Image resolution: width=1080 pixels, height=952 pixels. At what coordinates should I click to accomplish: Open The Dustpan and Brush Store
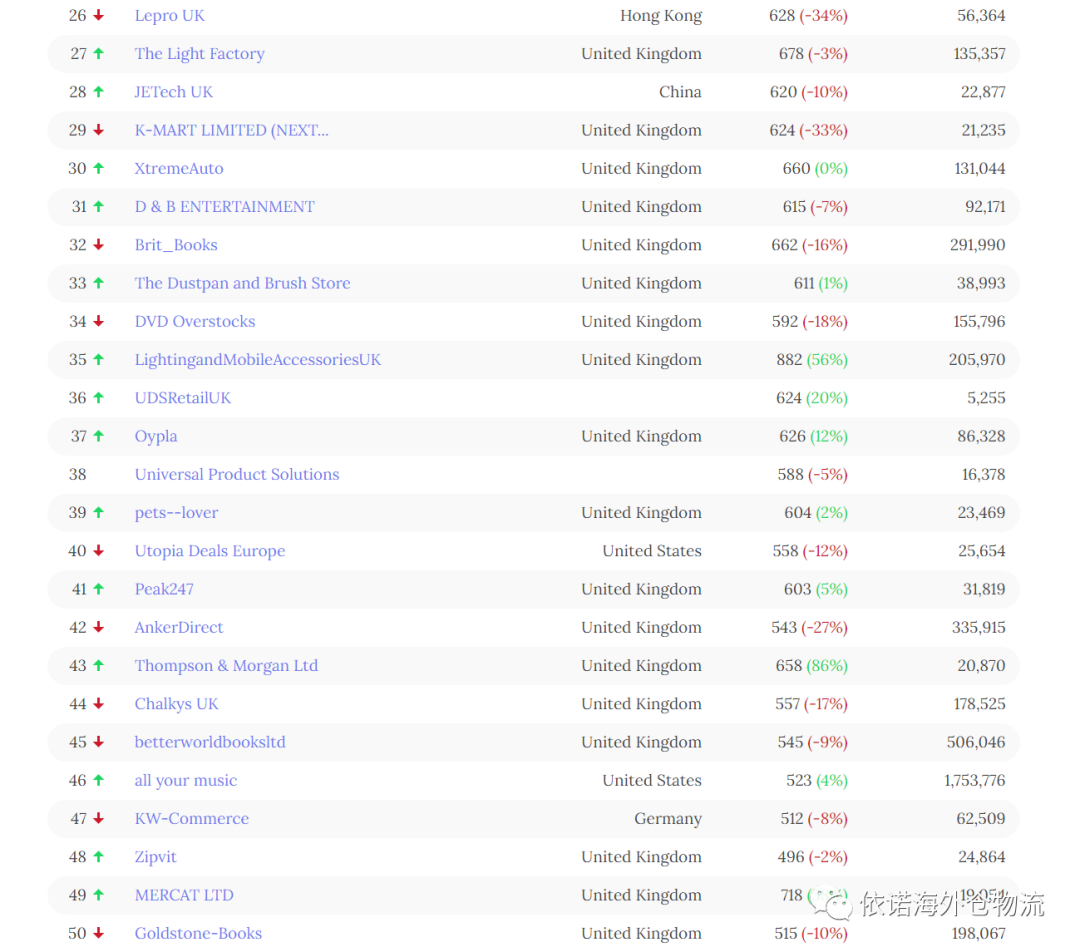(242, 283)
